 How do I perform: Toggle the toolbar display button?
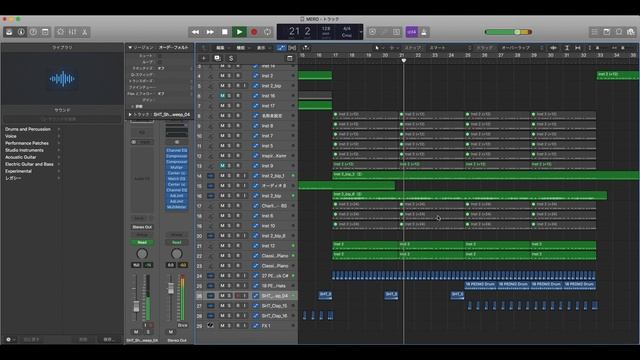tap(45, 32)
